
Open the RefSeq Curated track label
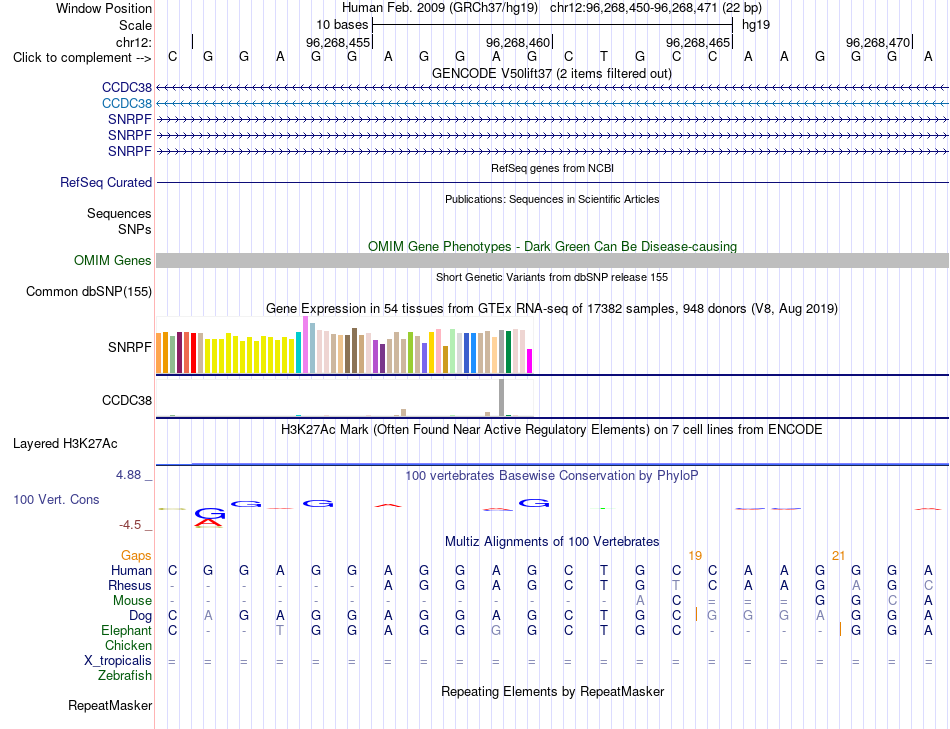coord(106,182)
